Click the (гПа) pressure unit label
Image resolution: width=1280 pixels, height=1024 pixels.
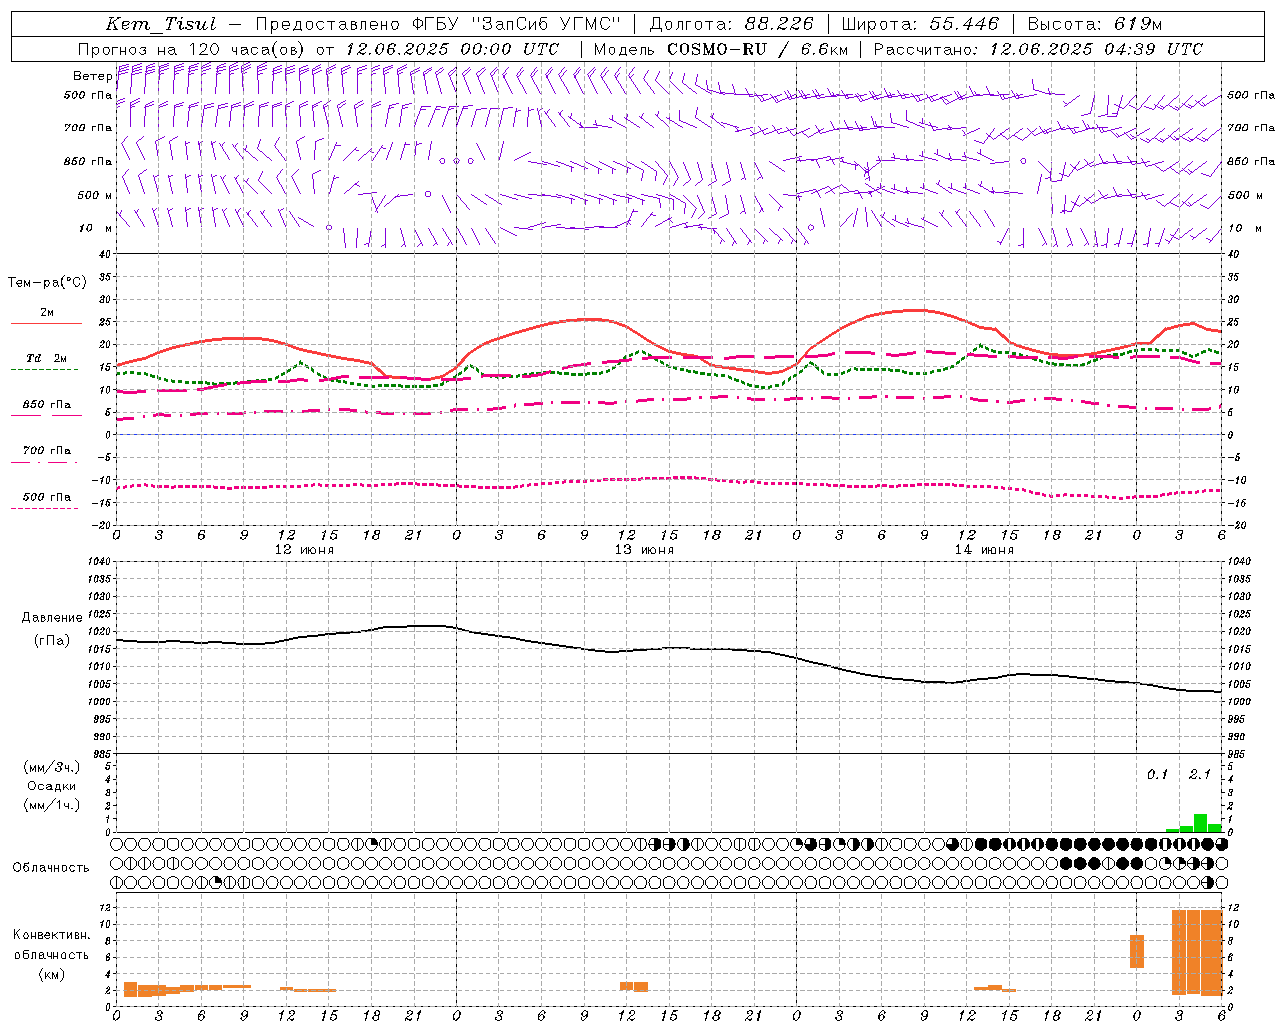[x=52, y=640]
